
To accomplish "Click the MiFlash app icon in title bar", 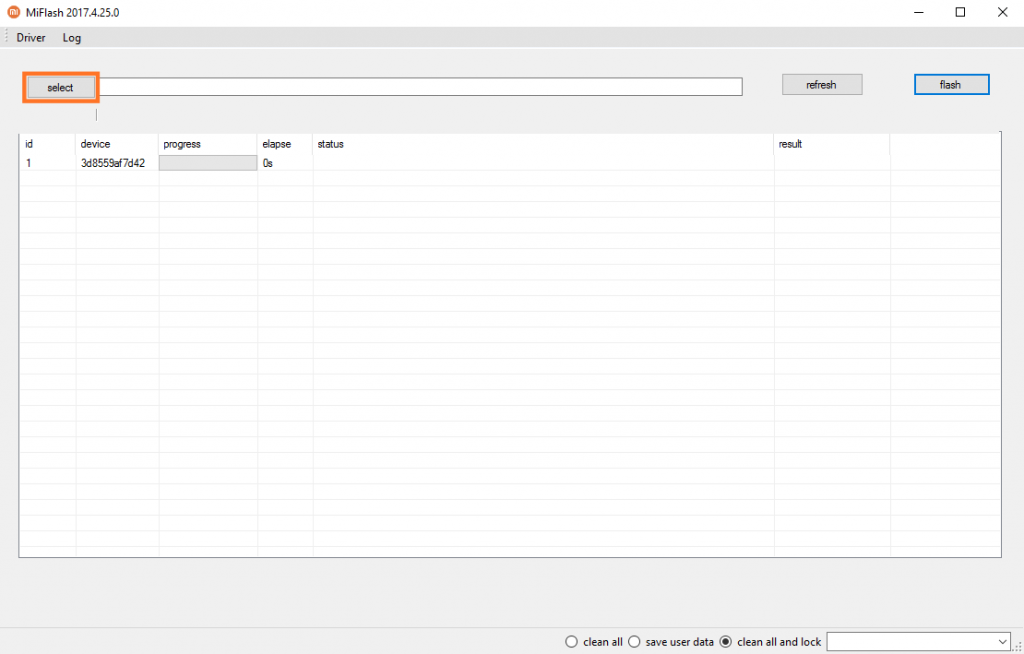I will [13, 12].
